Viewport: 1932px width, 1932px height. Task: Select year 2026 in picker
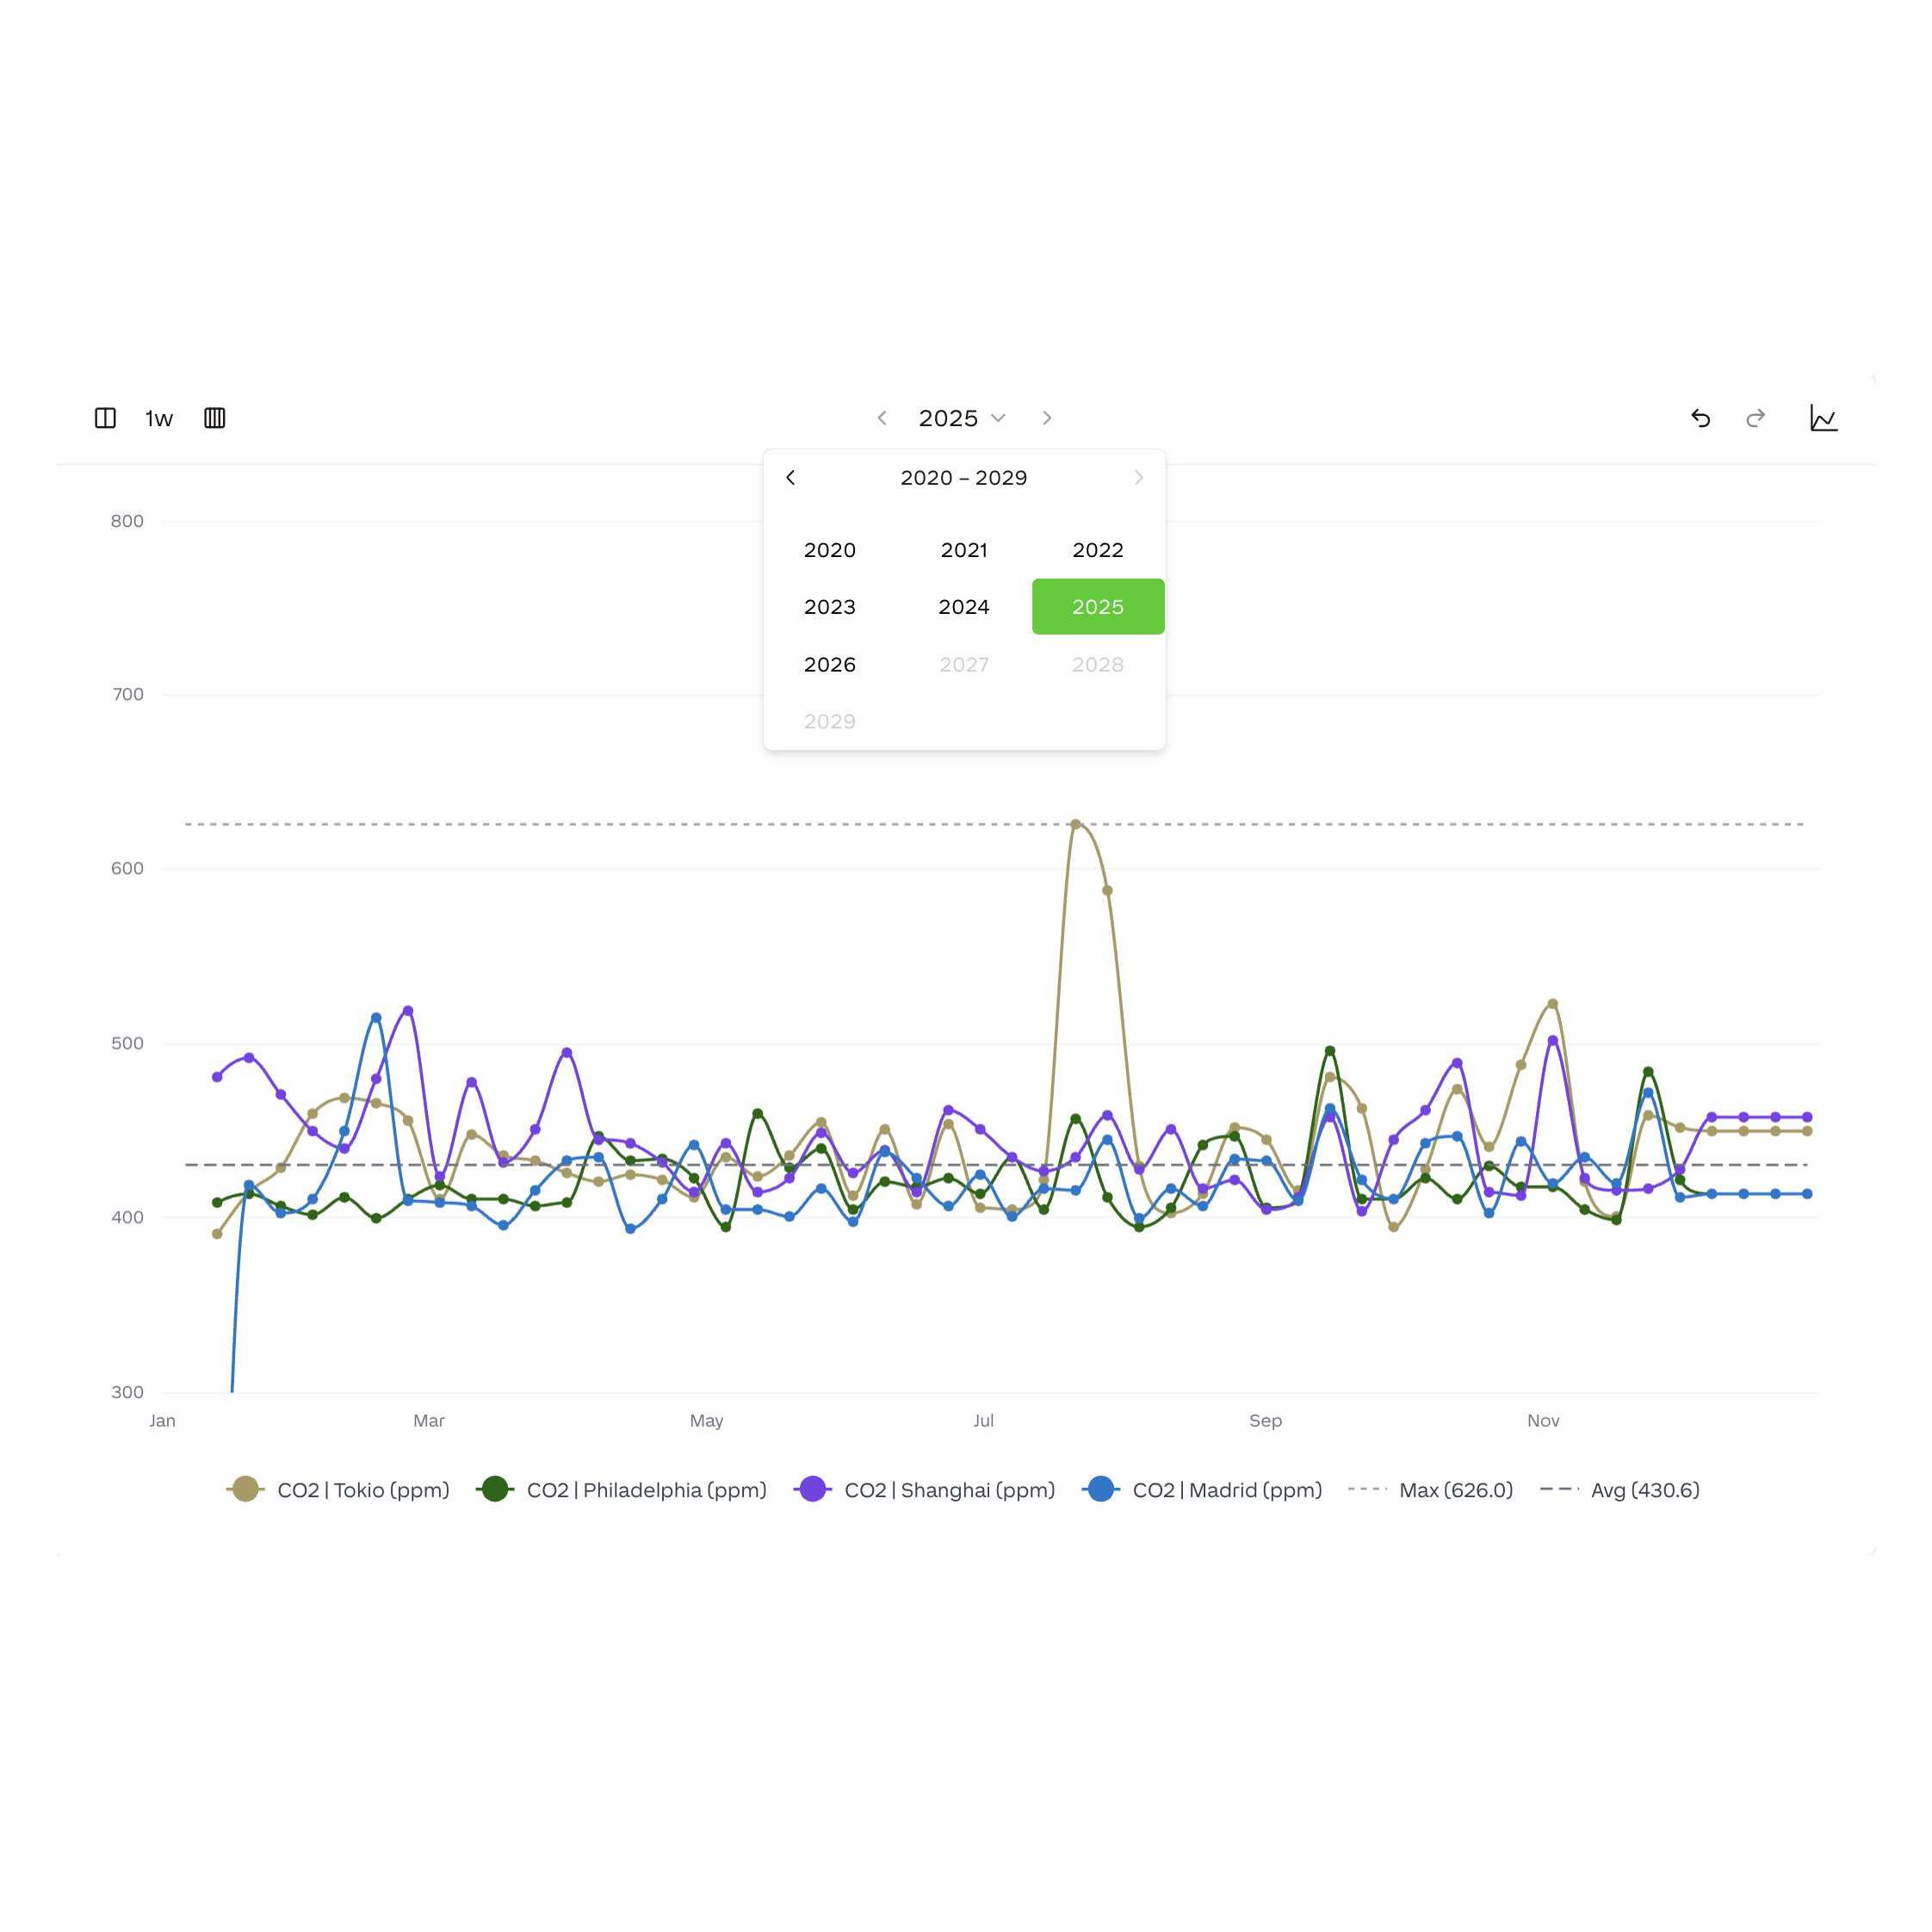[x=829, y=665]
